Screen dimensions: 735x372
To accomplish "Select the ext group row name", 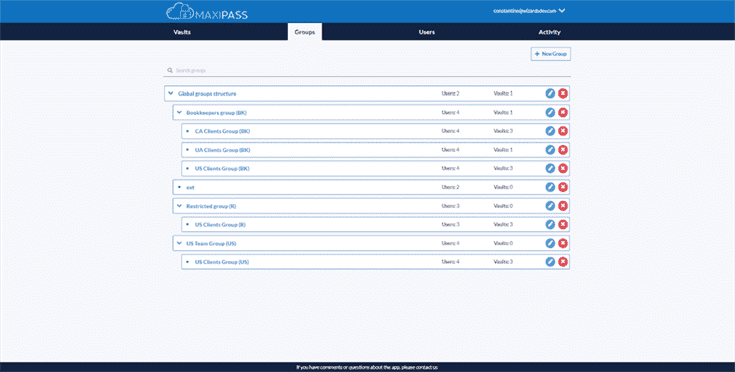I will click(x=190, y=187).
